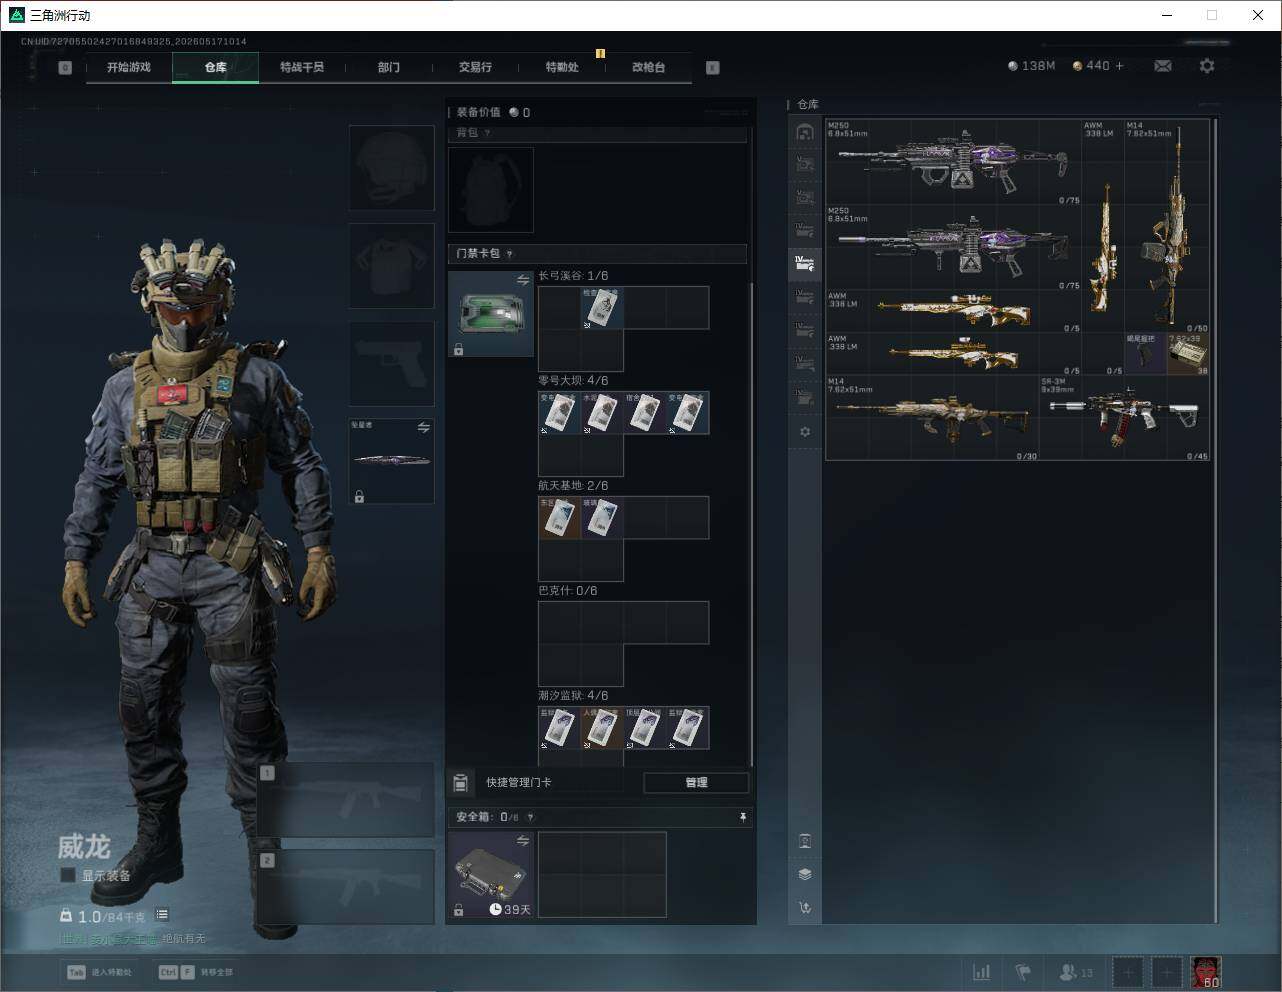Click the 巴克什: 0/6 label
This screenshot has height=992, width=1282.
[x=568, y=591]
